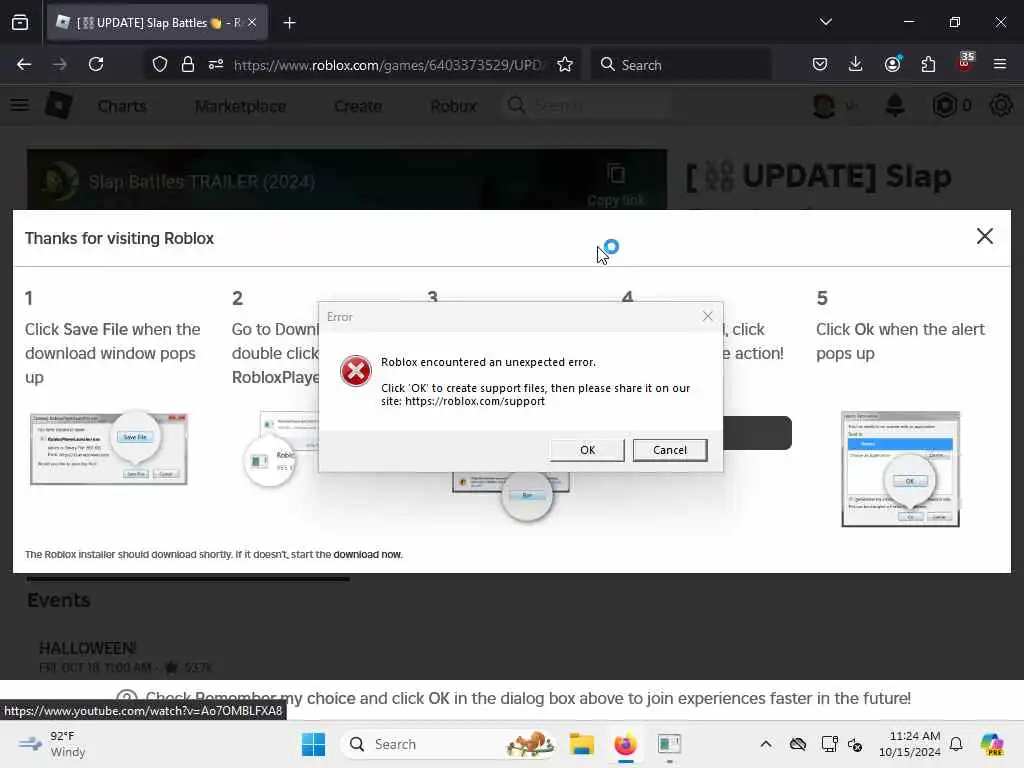Click the step 5 OK alert illustration
Screen dimensions: 1024x768
click(900, 469)
